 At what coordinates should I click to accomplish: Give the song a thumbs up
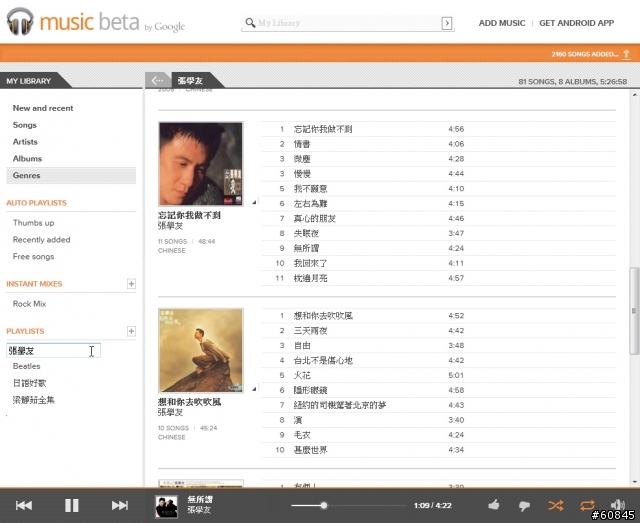tap(494, 505)
